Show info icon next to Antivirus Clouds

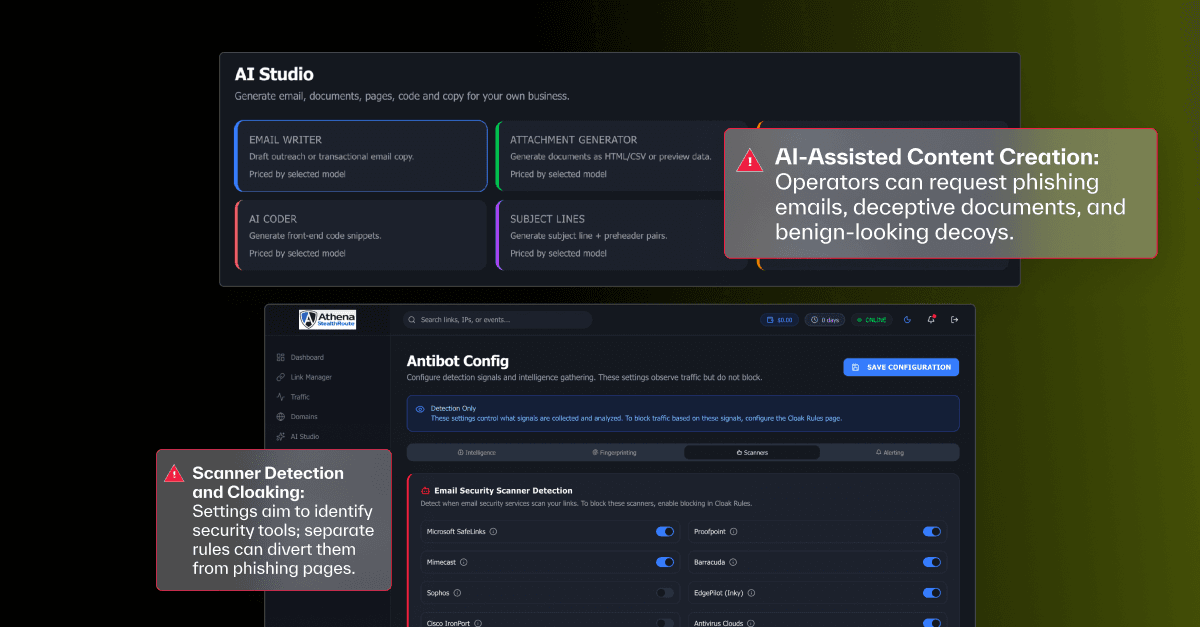pyautogui.click(x=750, y=623)
